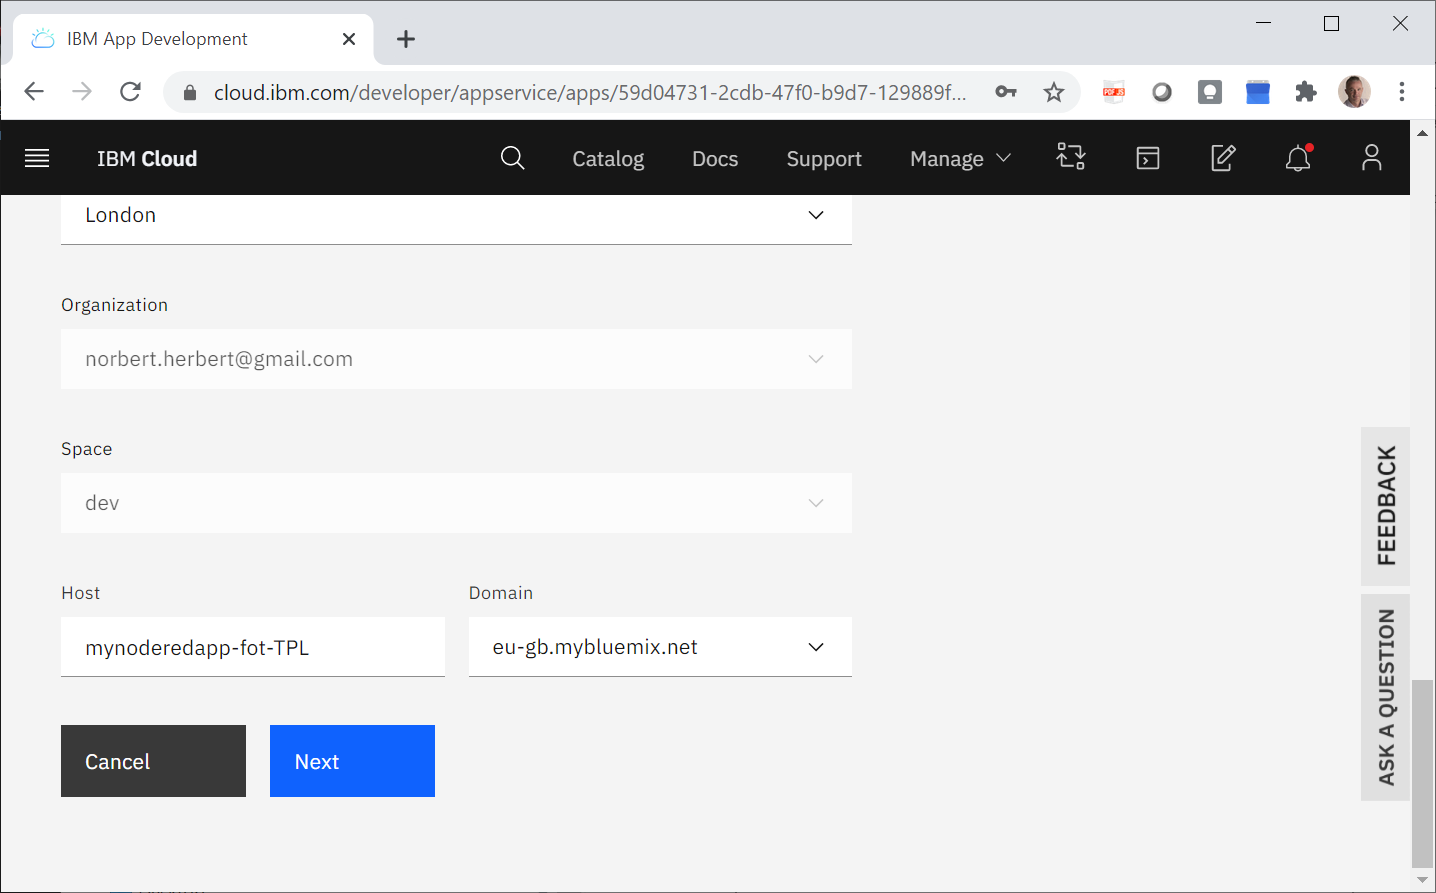Click the Cancel button
The height and width of the screenshot is (893, 1436).
coord(153,761)
